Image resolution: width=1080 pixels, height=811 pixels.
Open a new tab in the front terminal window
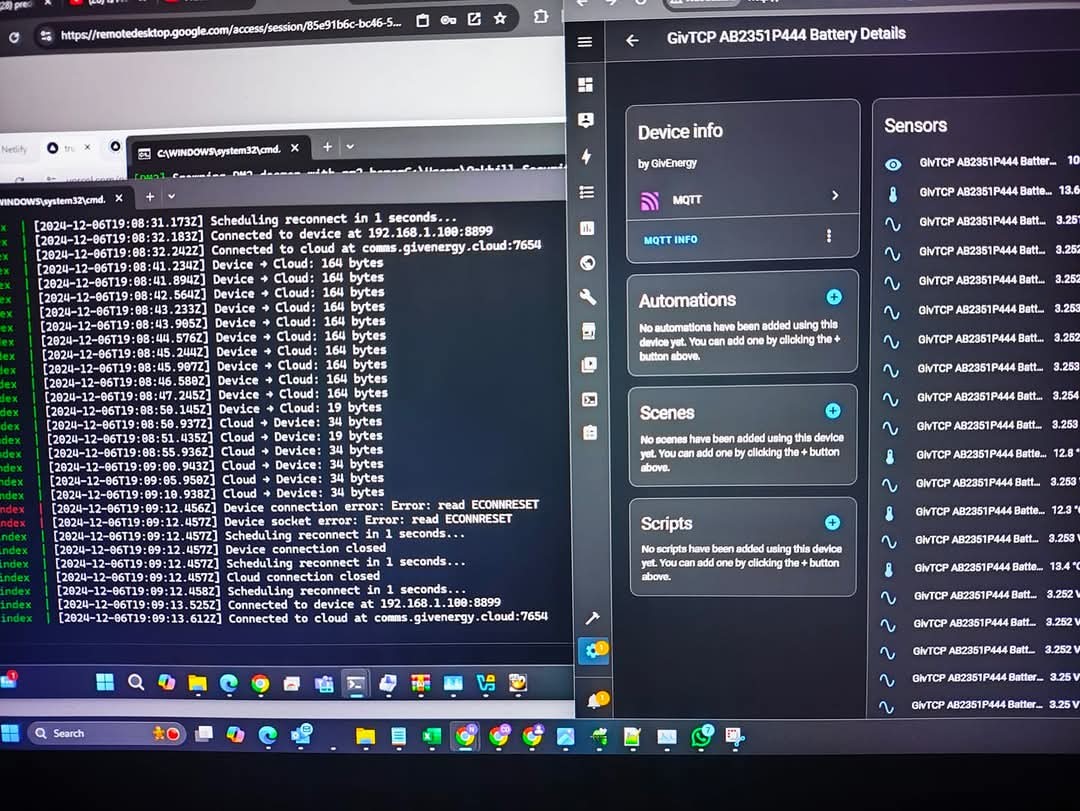point(149,197)
